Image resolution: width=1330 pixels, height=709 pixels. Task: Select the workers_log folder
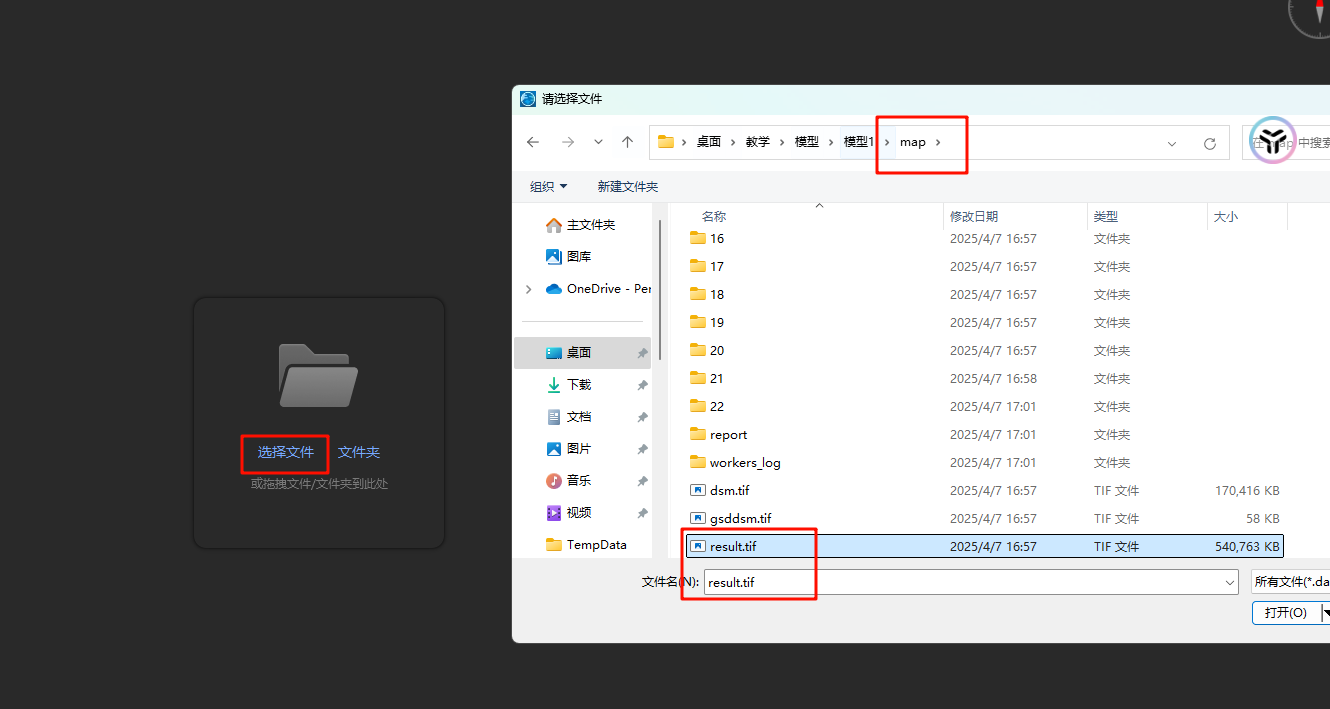point(744,463)
